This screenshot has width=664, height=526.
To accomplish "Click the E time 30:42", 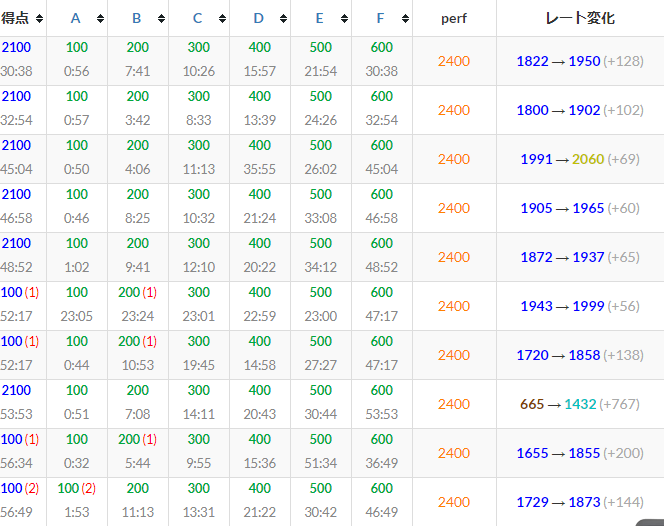I will [321, 512].
